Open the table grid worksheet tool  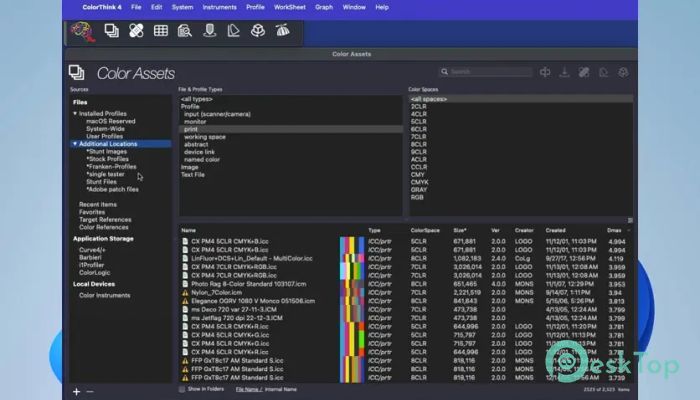161,31
